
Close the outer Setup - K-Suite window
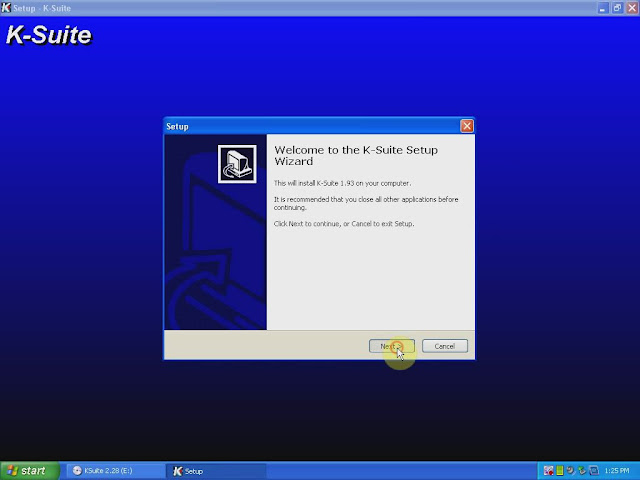632,8
